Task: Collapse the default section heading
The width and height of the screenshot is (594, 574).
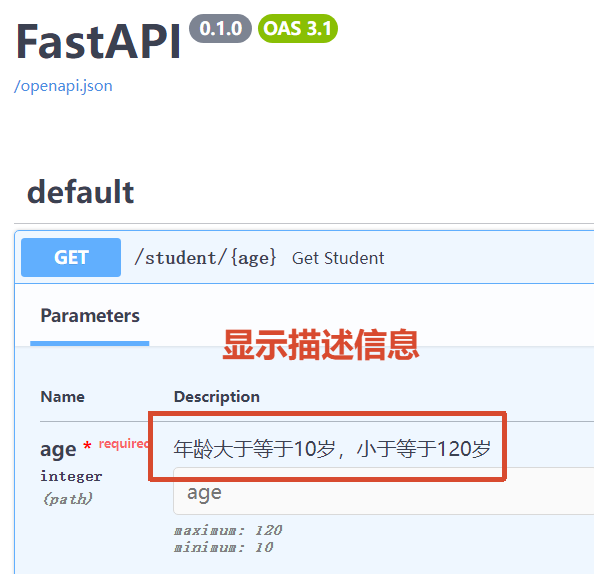Action: tap(80, 192)
